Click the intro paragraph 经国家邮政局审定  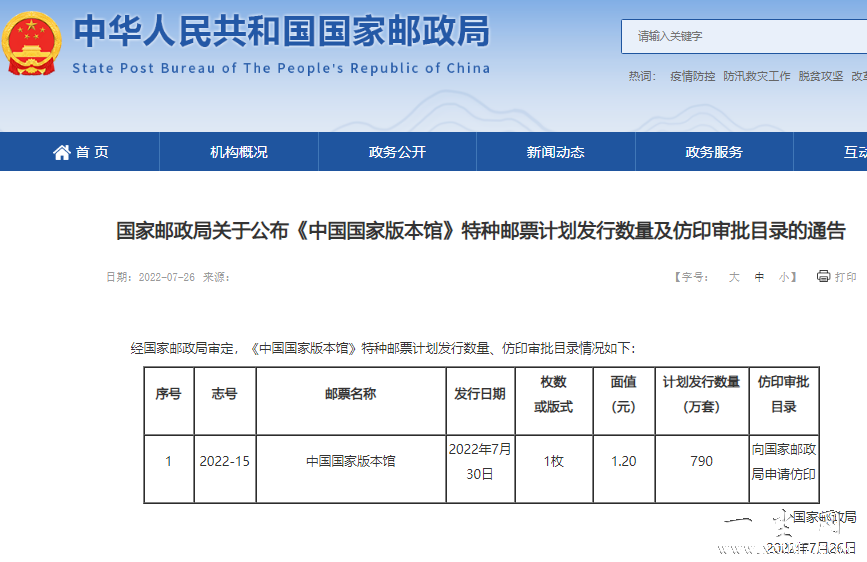click(383, 348)
